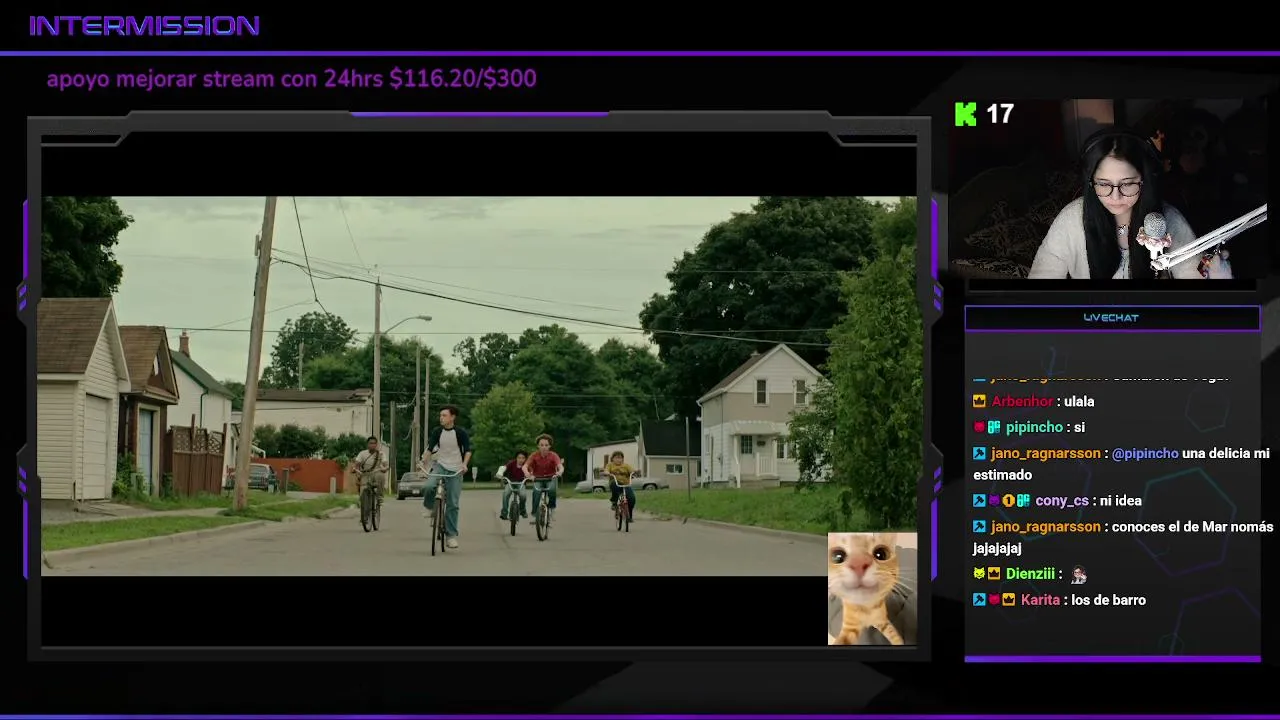Click the teal badge directly before cony_cs
The image size is (1280, 720).
(1023, 501)
